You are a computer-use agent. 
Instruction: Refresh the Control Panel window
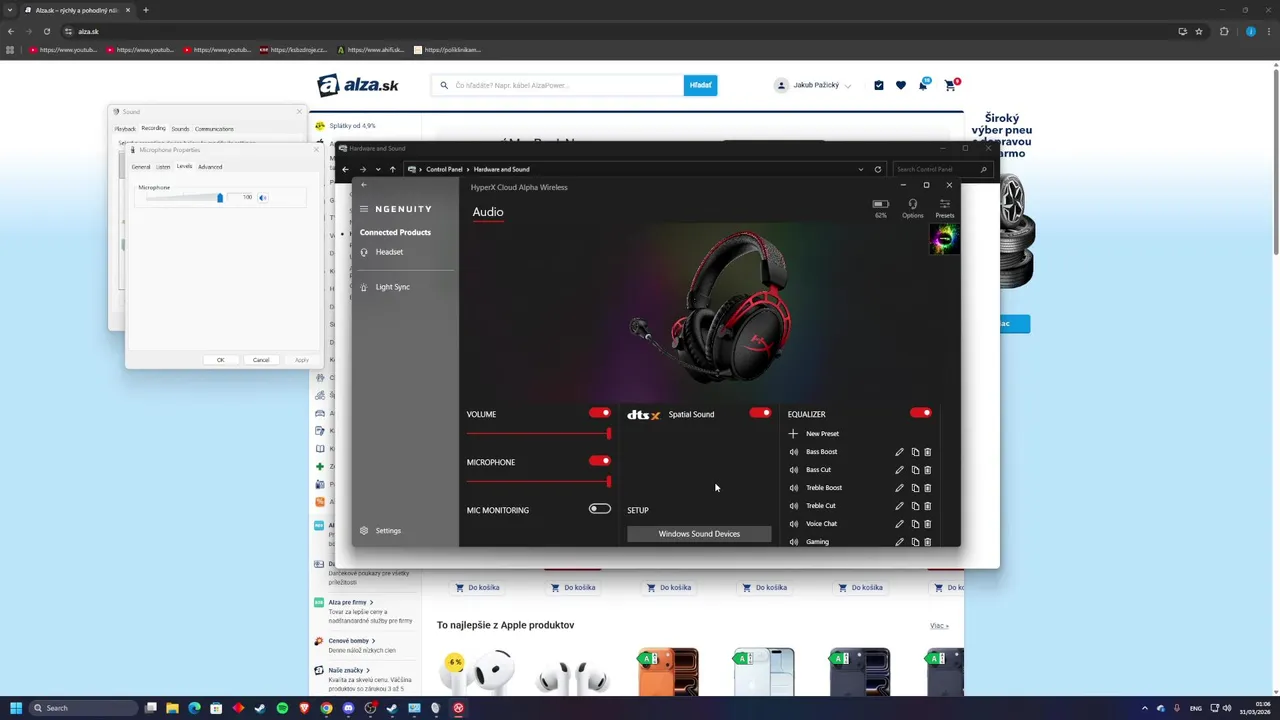(878, 169)
